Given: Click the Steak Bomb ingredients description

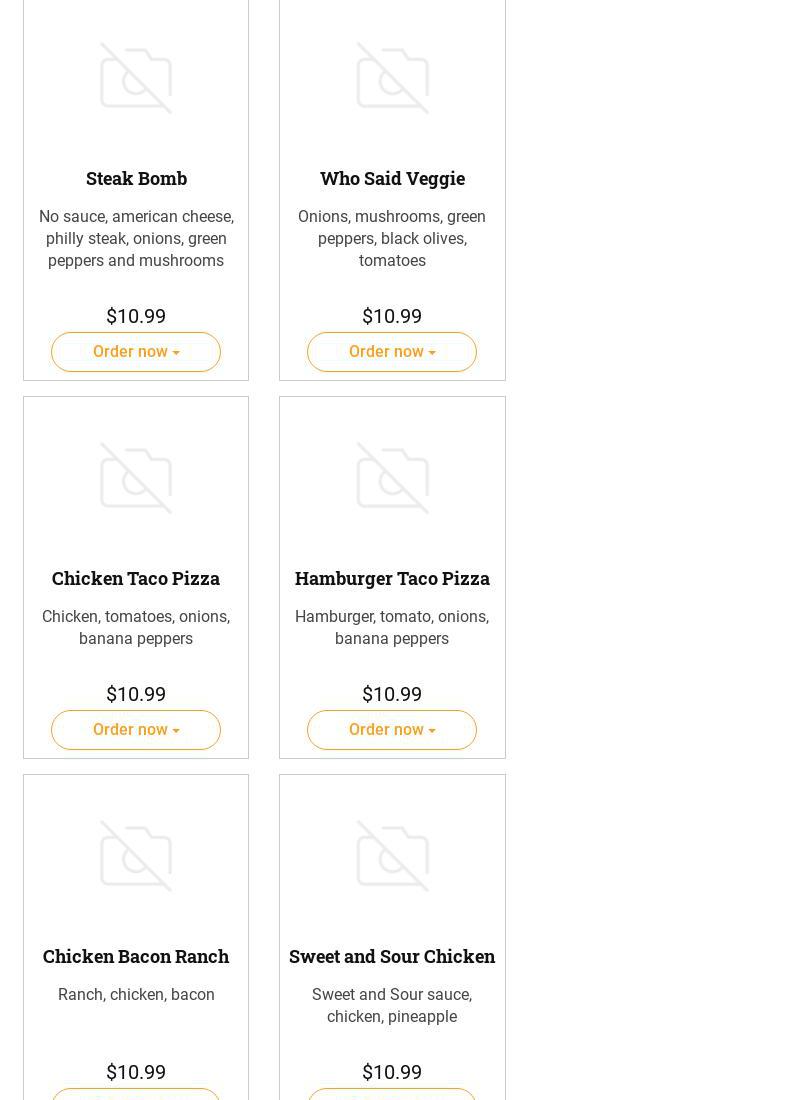Looking at the screenshot, I should coord(136,238).
